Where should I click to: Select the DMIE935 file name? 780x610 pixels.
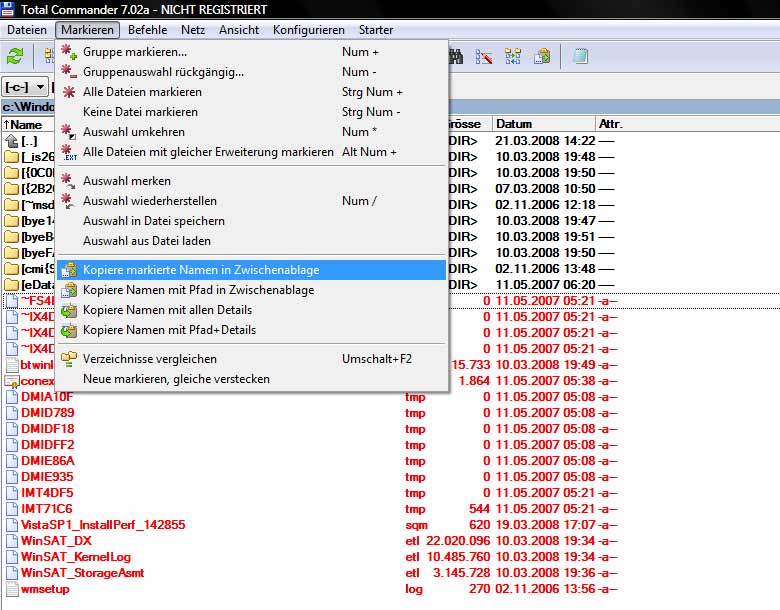point(47,477)
